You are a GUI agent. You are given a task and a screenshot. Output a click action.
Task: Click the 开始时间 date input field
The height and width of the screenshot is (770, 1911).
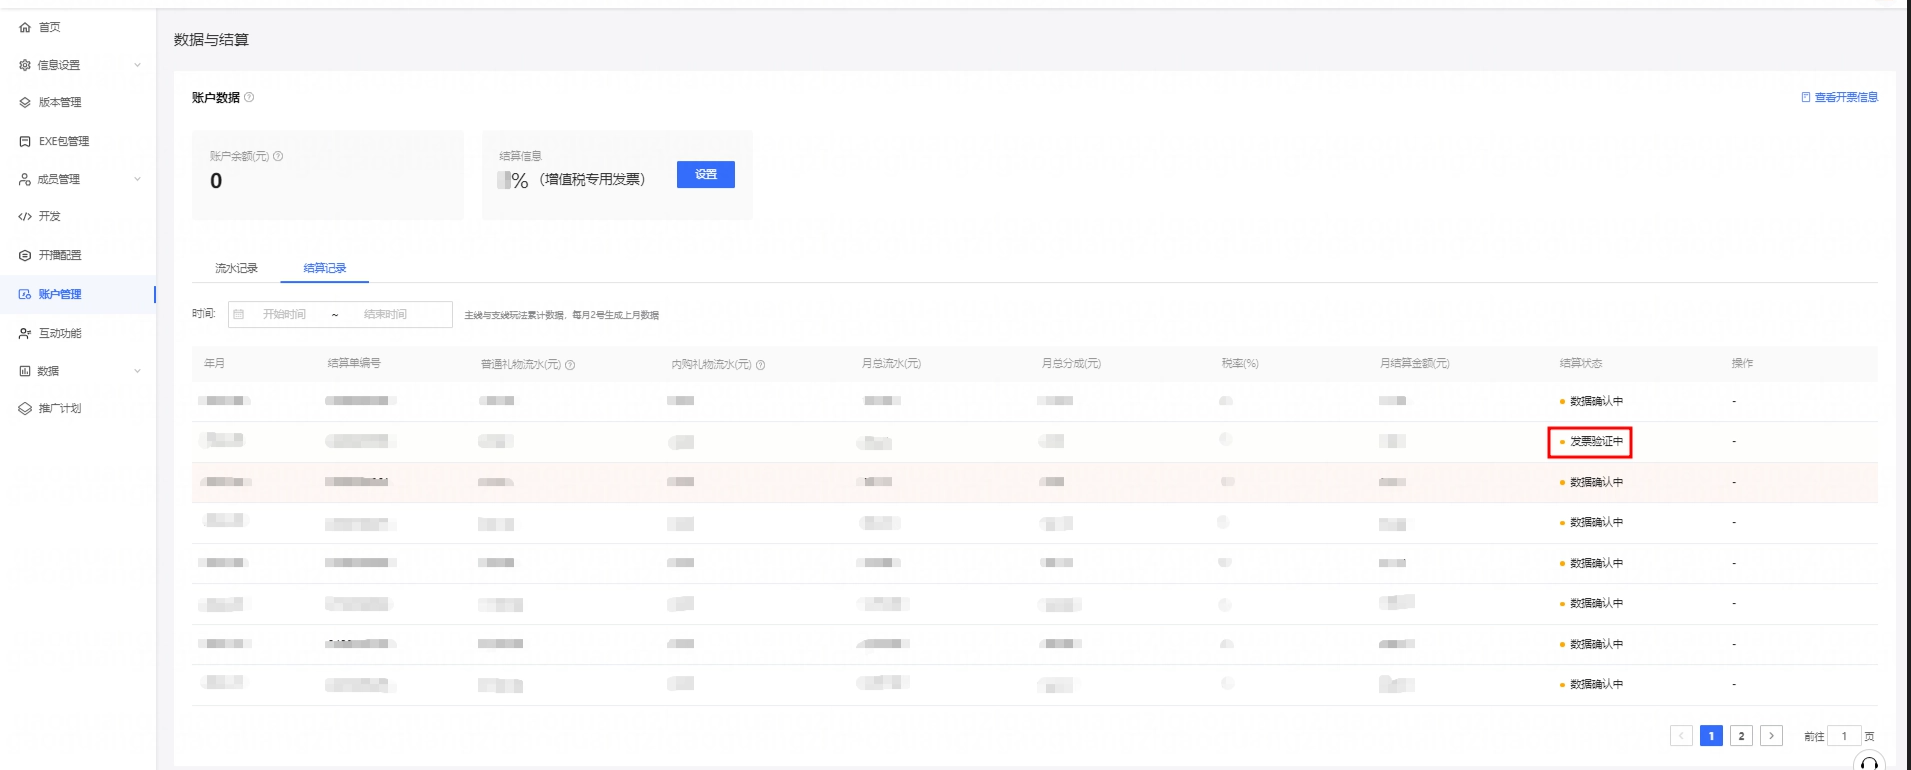tap(285, 314)
